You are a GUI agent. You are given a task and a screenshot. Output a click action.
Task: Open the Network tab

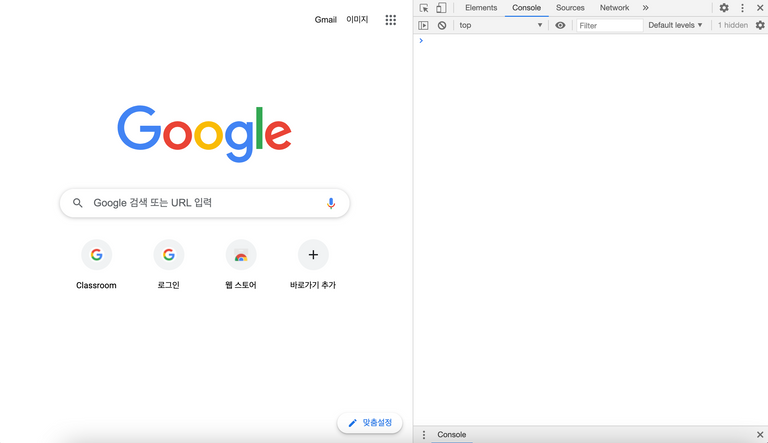[614, 8]
